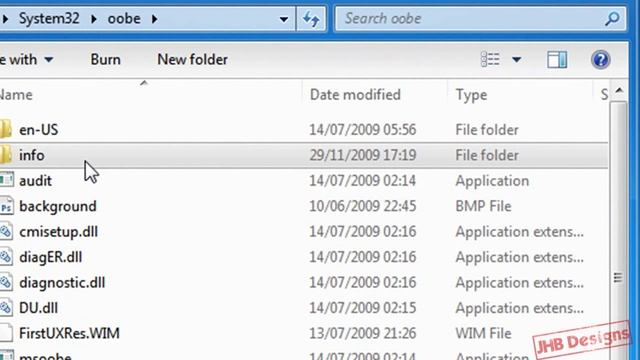Select the info folder icon
Screen dimensions: 640x360
coord(6,155)
